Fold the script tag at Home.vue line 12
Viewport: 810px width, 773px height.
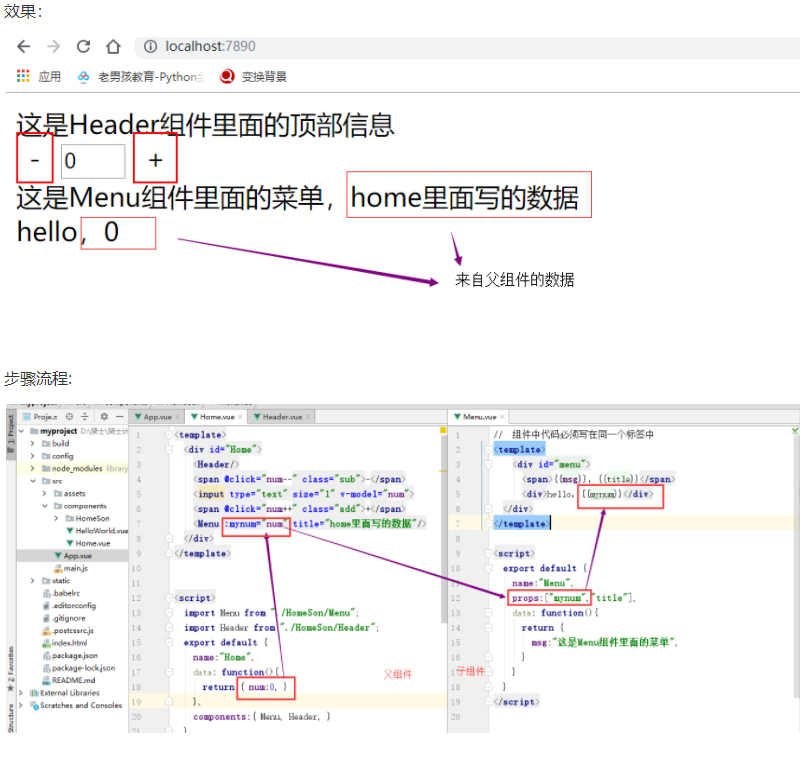(169, 598)
